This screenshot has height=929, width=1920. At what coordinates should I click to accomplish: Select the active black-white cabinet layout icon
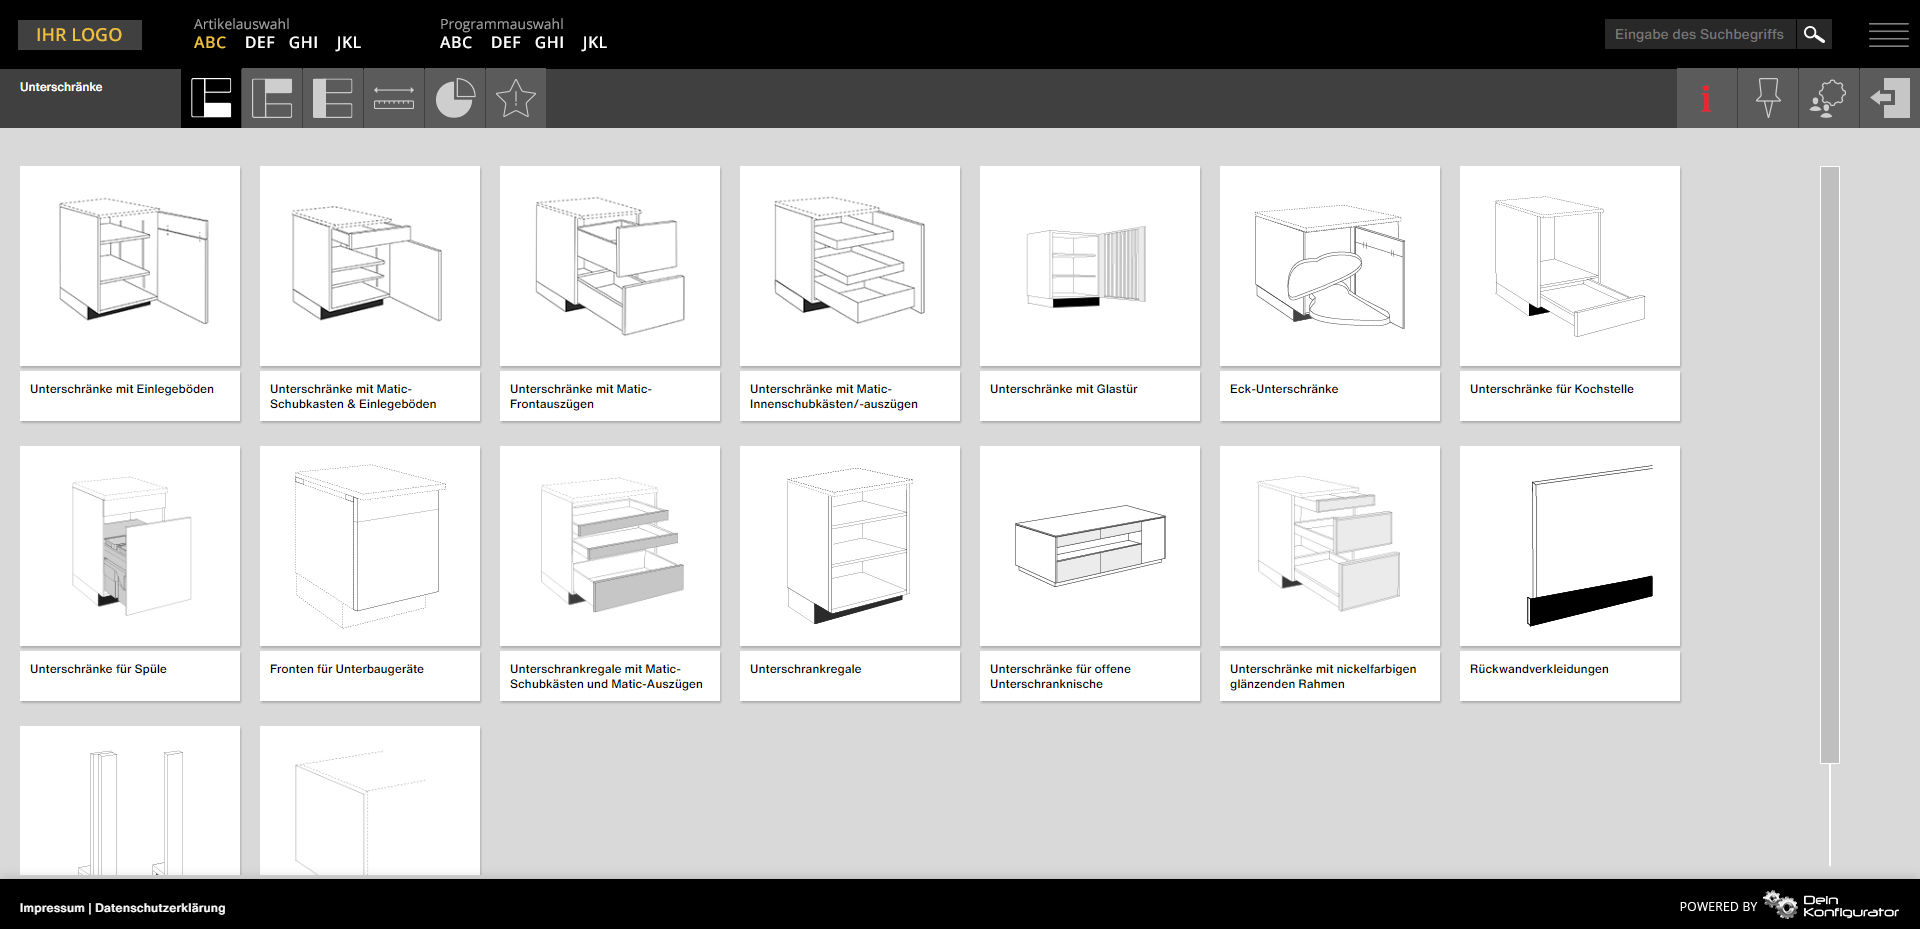click(x=211, y=98)
